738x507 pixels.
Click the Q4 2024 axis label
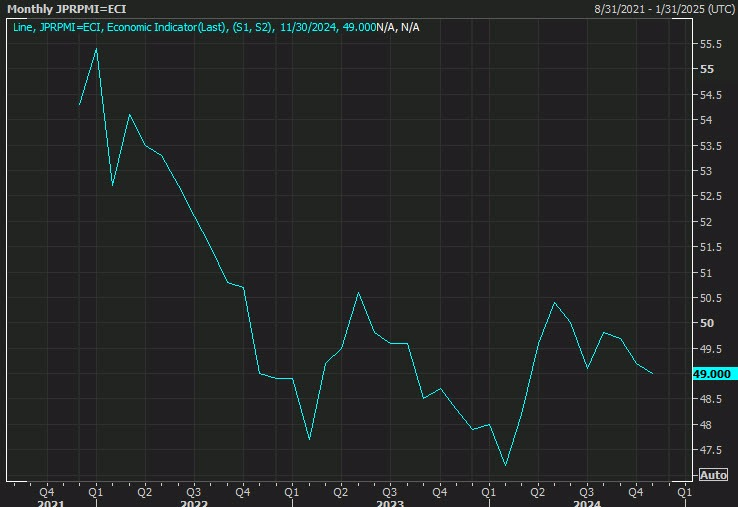636,492
